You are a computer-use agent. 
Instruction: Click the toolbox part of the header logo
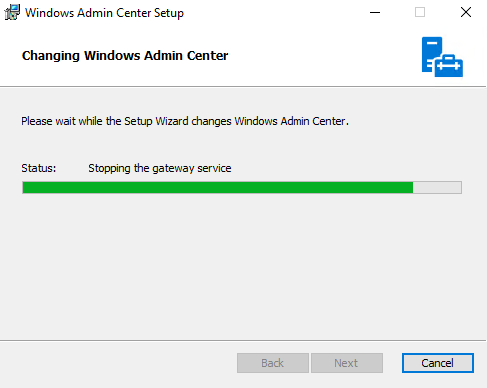[449, 66]
